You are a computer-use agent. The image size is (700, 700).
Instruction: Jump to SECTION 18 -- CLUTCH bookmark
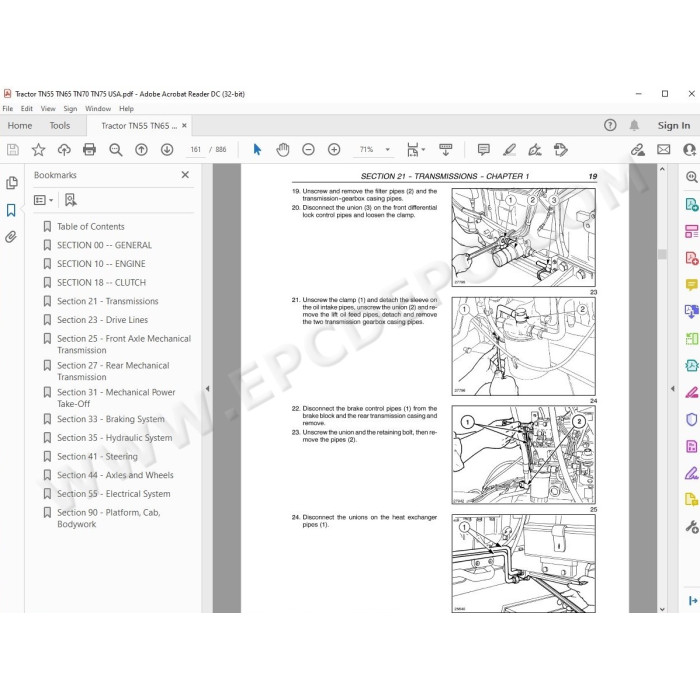pos(101,283)
